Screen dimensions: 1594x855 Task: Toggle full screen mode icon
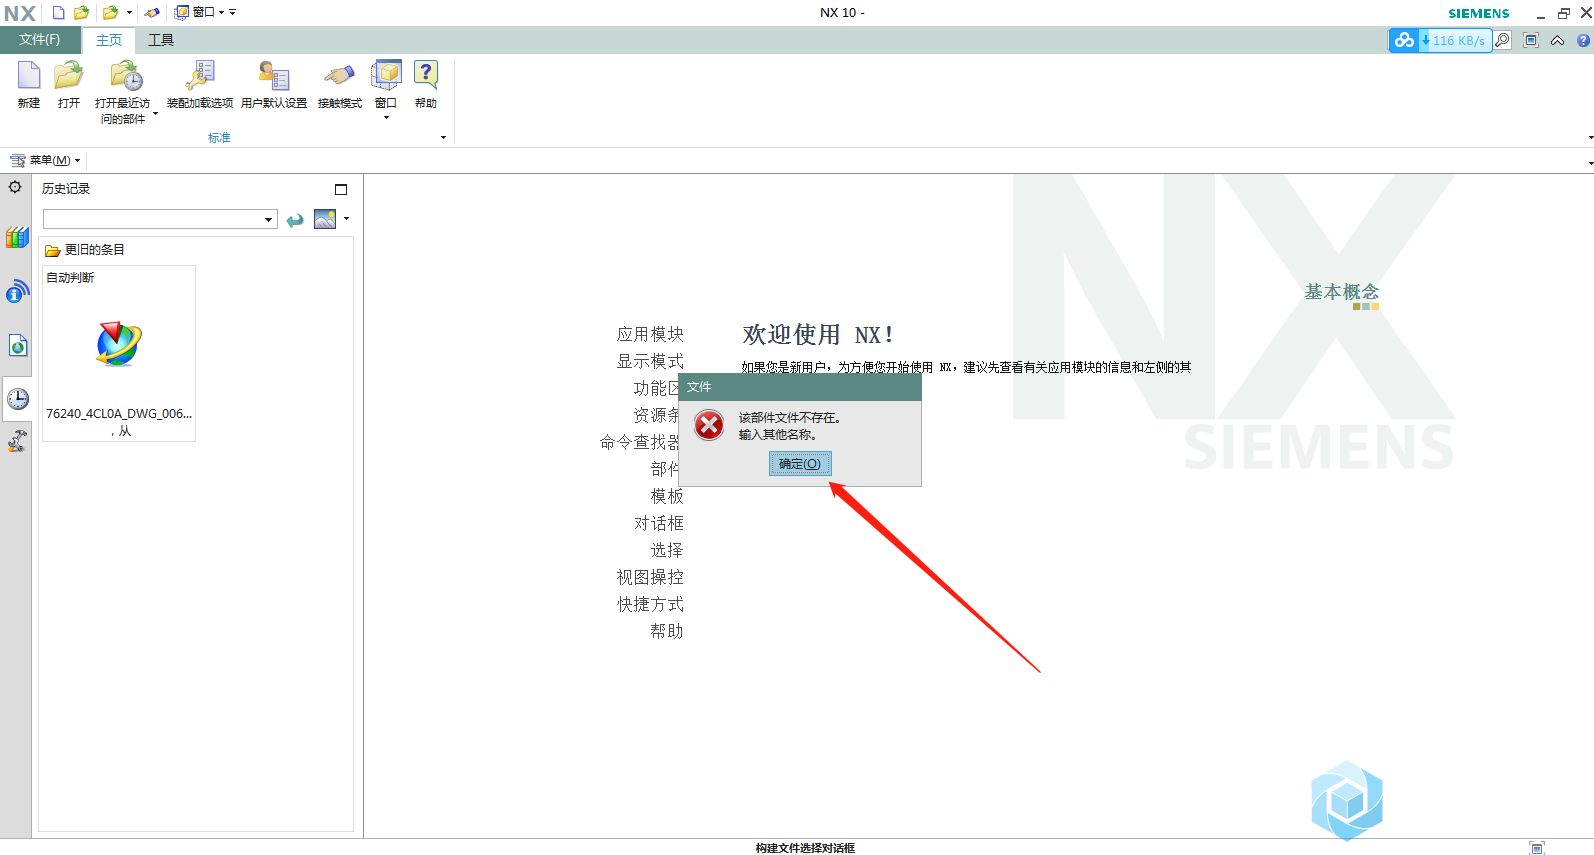(x=1530, y=40)
